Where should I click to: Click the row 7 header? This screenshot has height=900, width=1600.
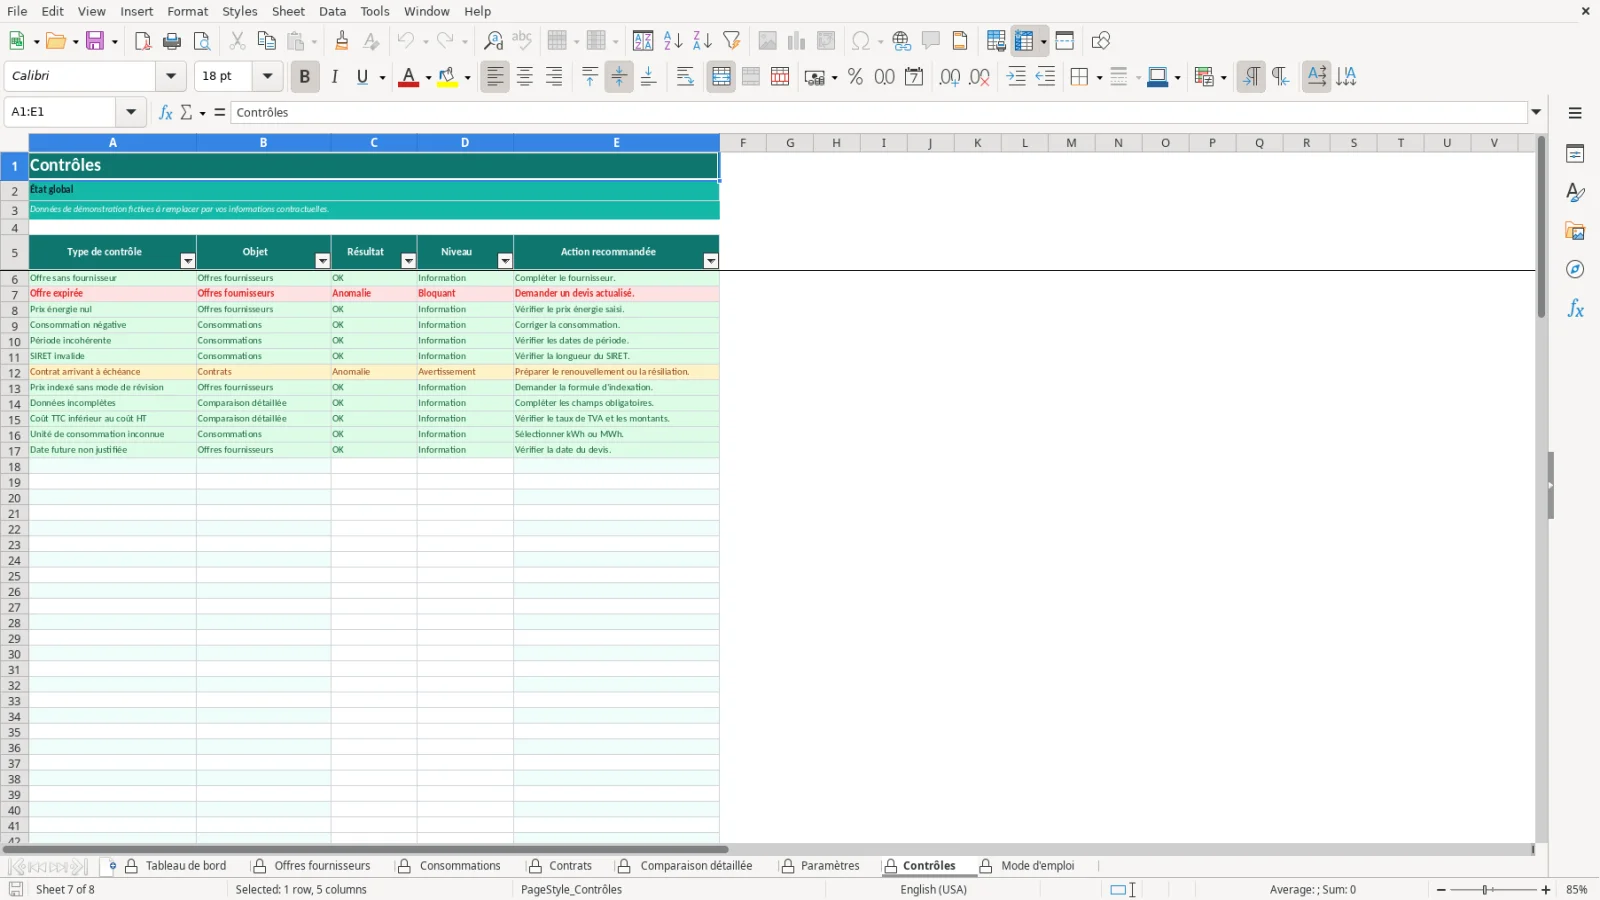(14, 294)
